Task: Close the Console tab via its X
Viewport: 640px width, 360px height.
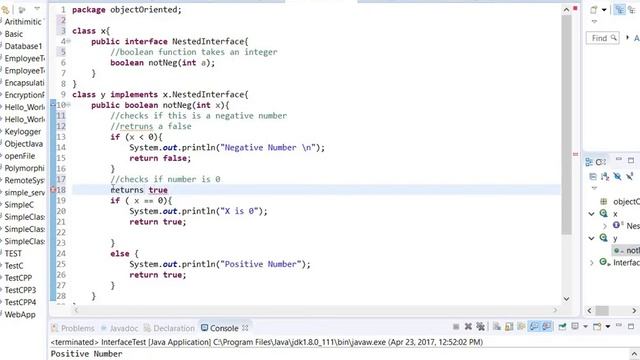Action: click(245, 328)
